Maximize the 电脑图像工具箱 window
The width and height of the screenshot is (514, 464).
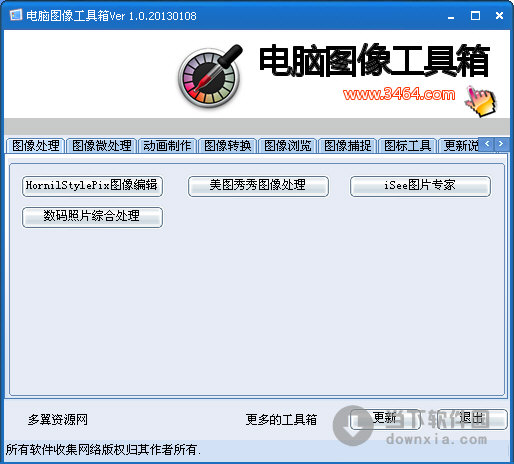coord(475,16)
